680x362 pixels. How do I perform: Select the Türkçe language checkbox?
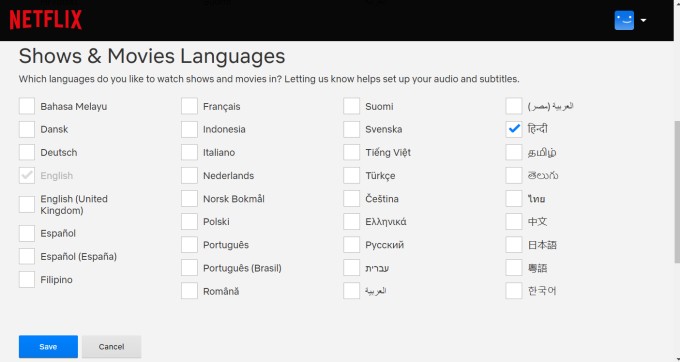click(x=352, y=176)
